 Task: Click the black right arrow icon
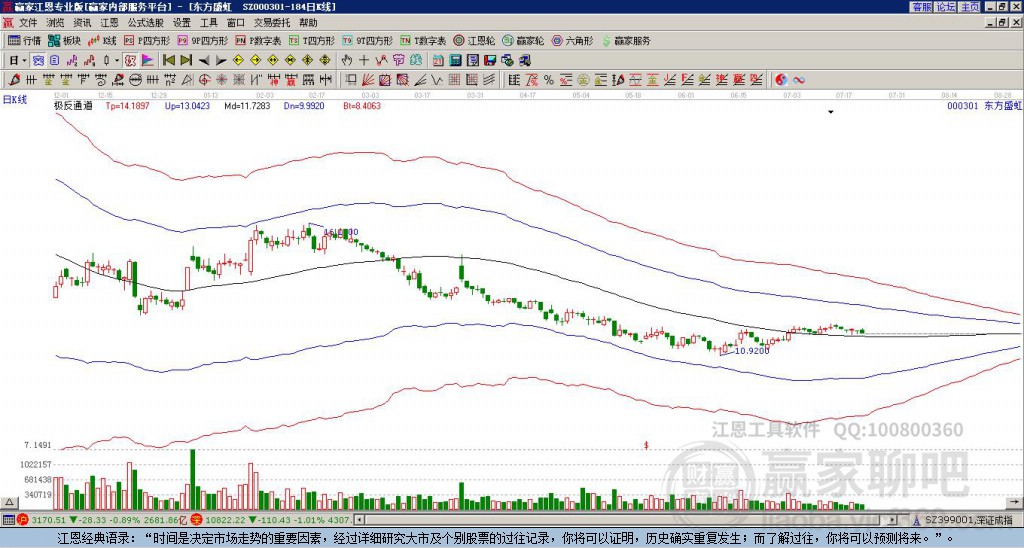coord(221,61)
